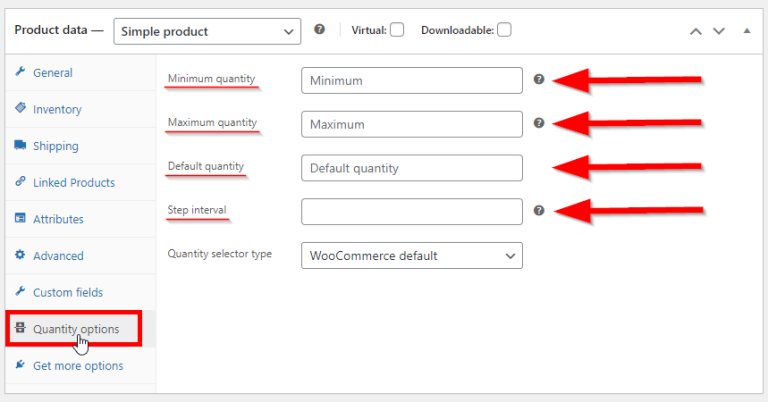Click the Shipping truck icon
768x402 pixels.
(20, 146)
